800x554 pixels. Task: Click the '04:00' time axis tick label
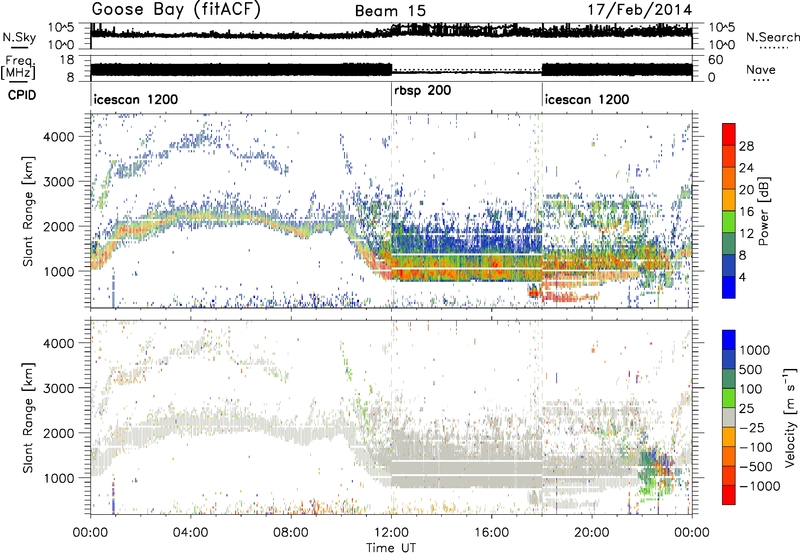pyautogui.click(x=191, y=533)
